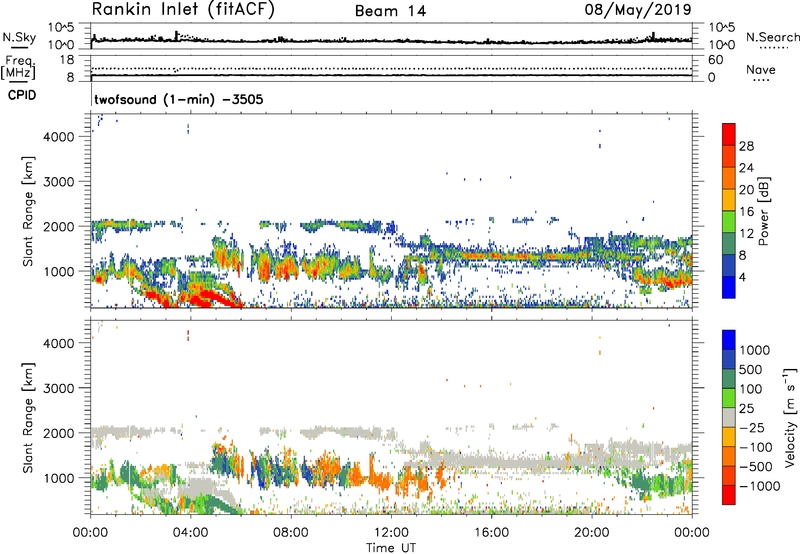Click the '60' tick on Nave axis

point(715,60)
